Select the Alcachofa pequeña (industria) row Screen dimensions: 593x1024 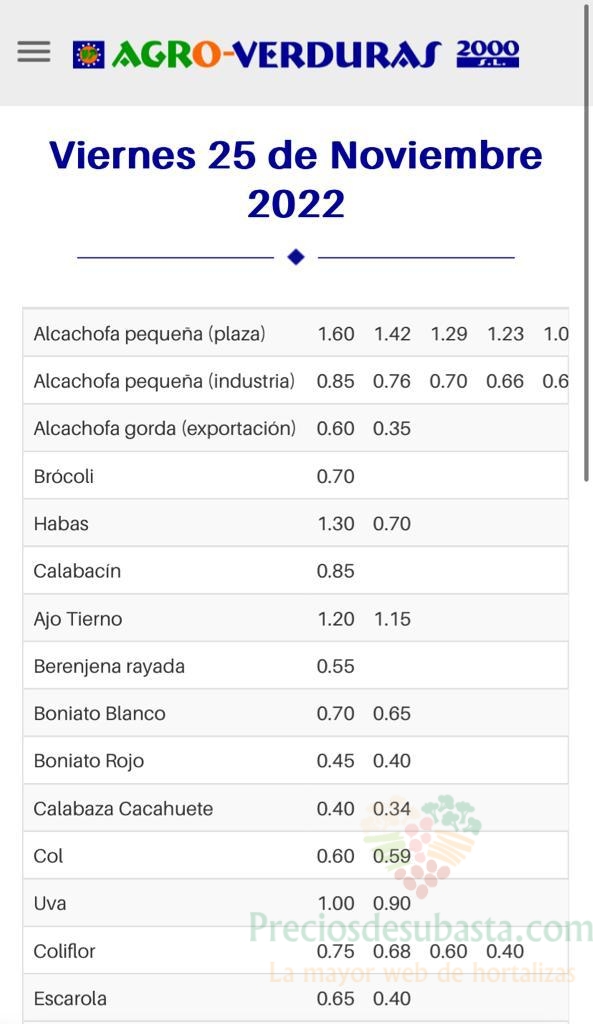296,381
